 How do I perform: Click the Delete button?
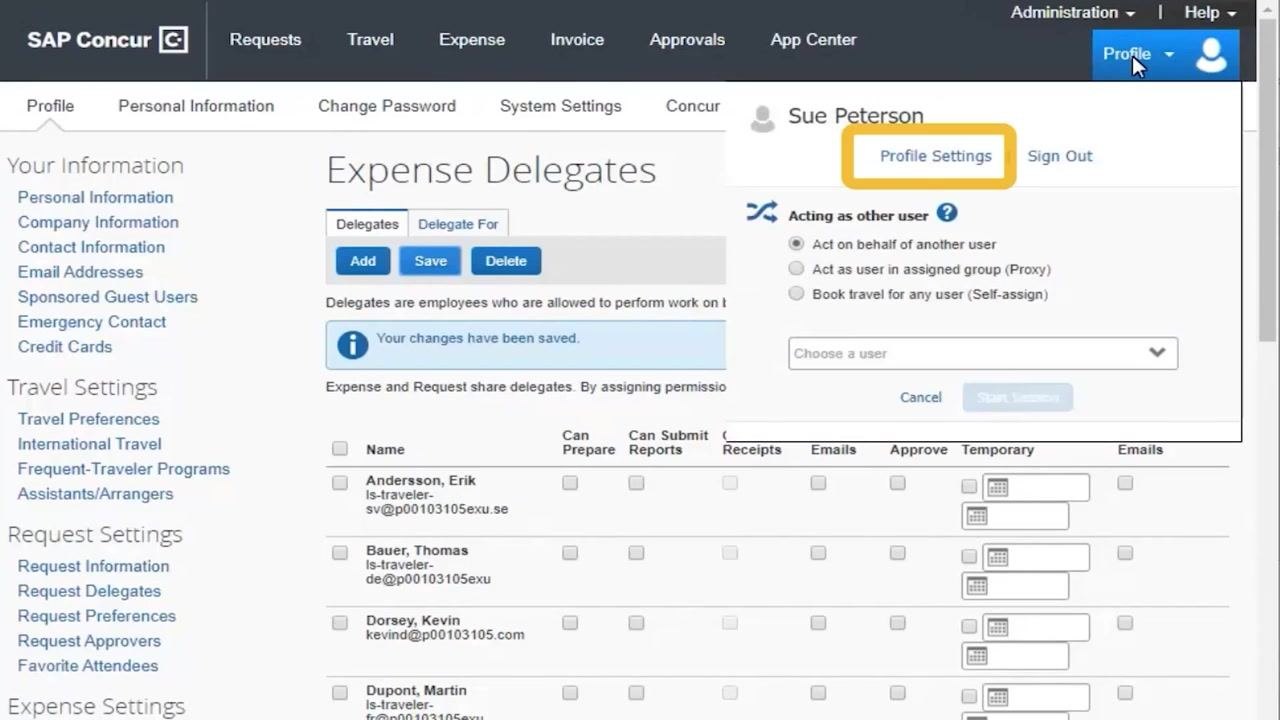(x=506, y=261)
